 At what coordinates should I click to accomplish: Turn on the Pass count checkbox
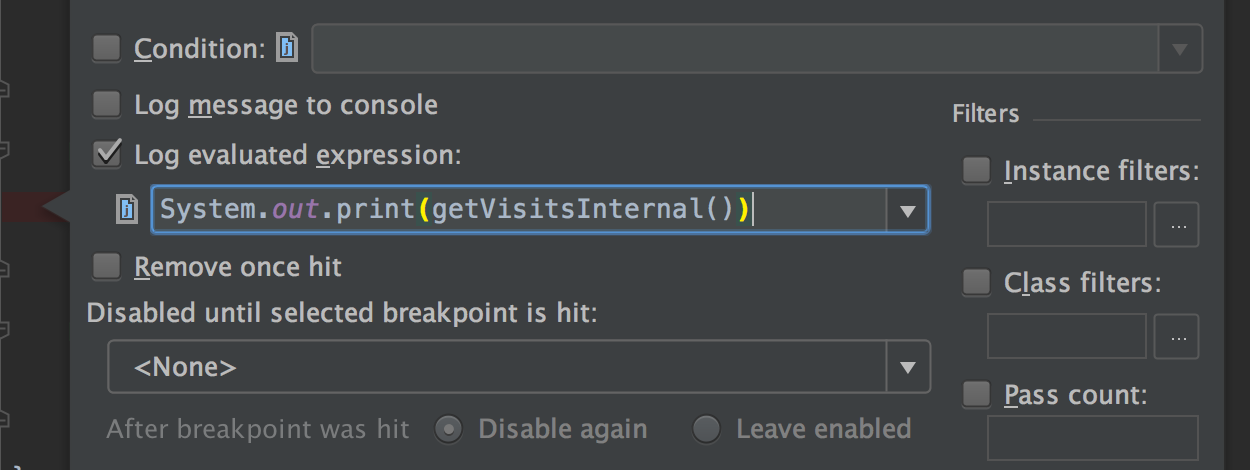click(976, 395)
